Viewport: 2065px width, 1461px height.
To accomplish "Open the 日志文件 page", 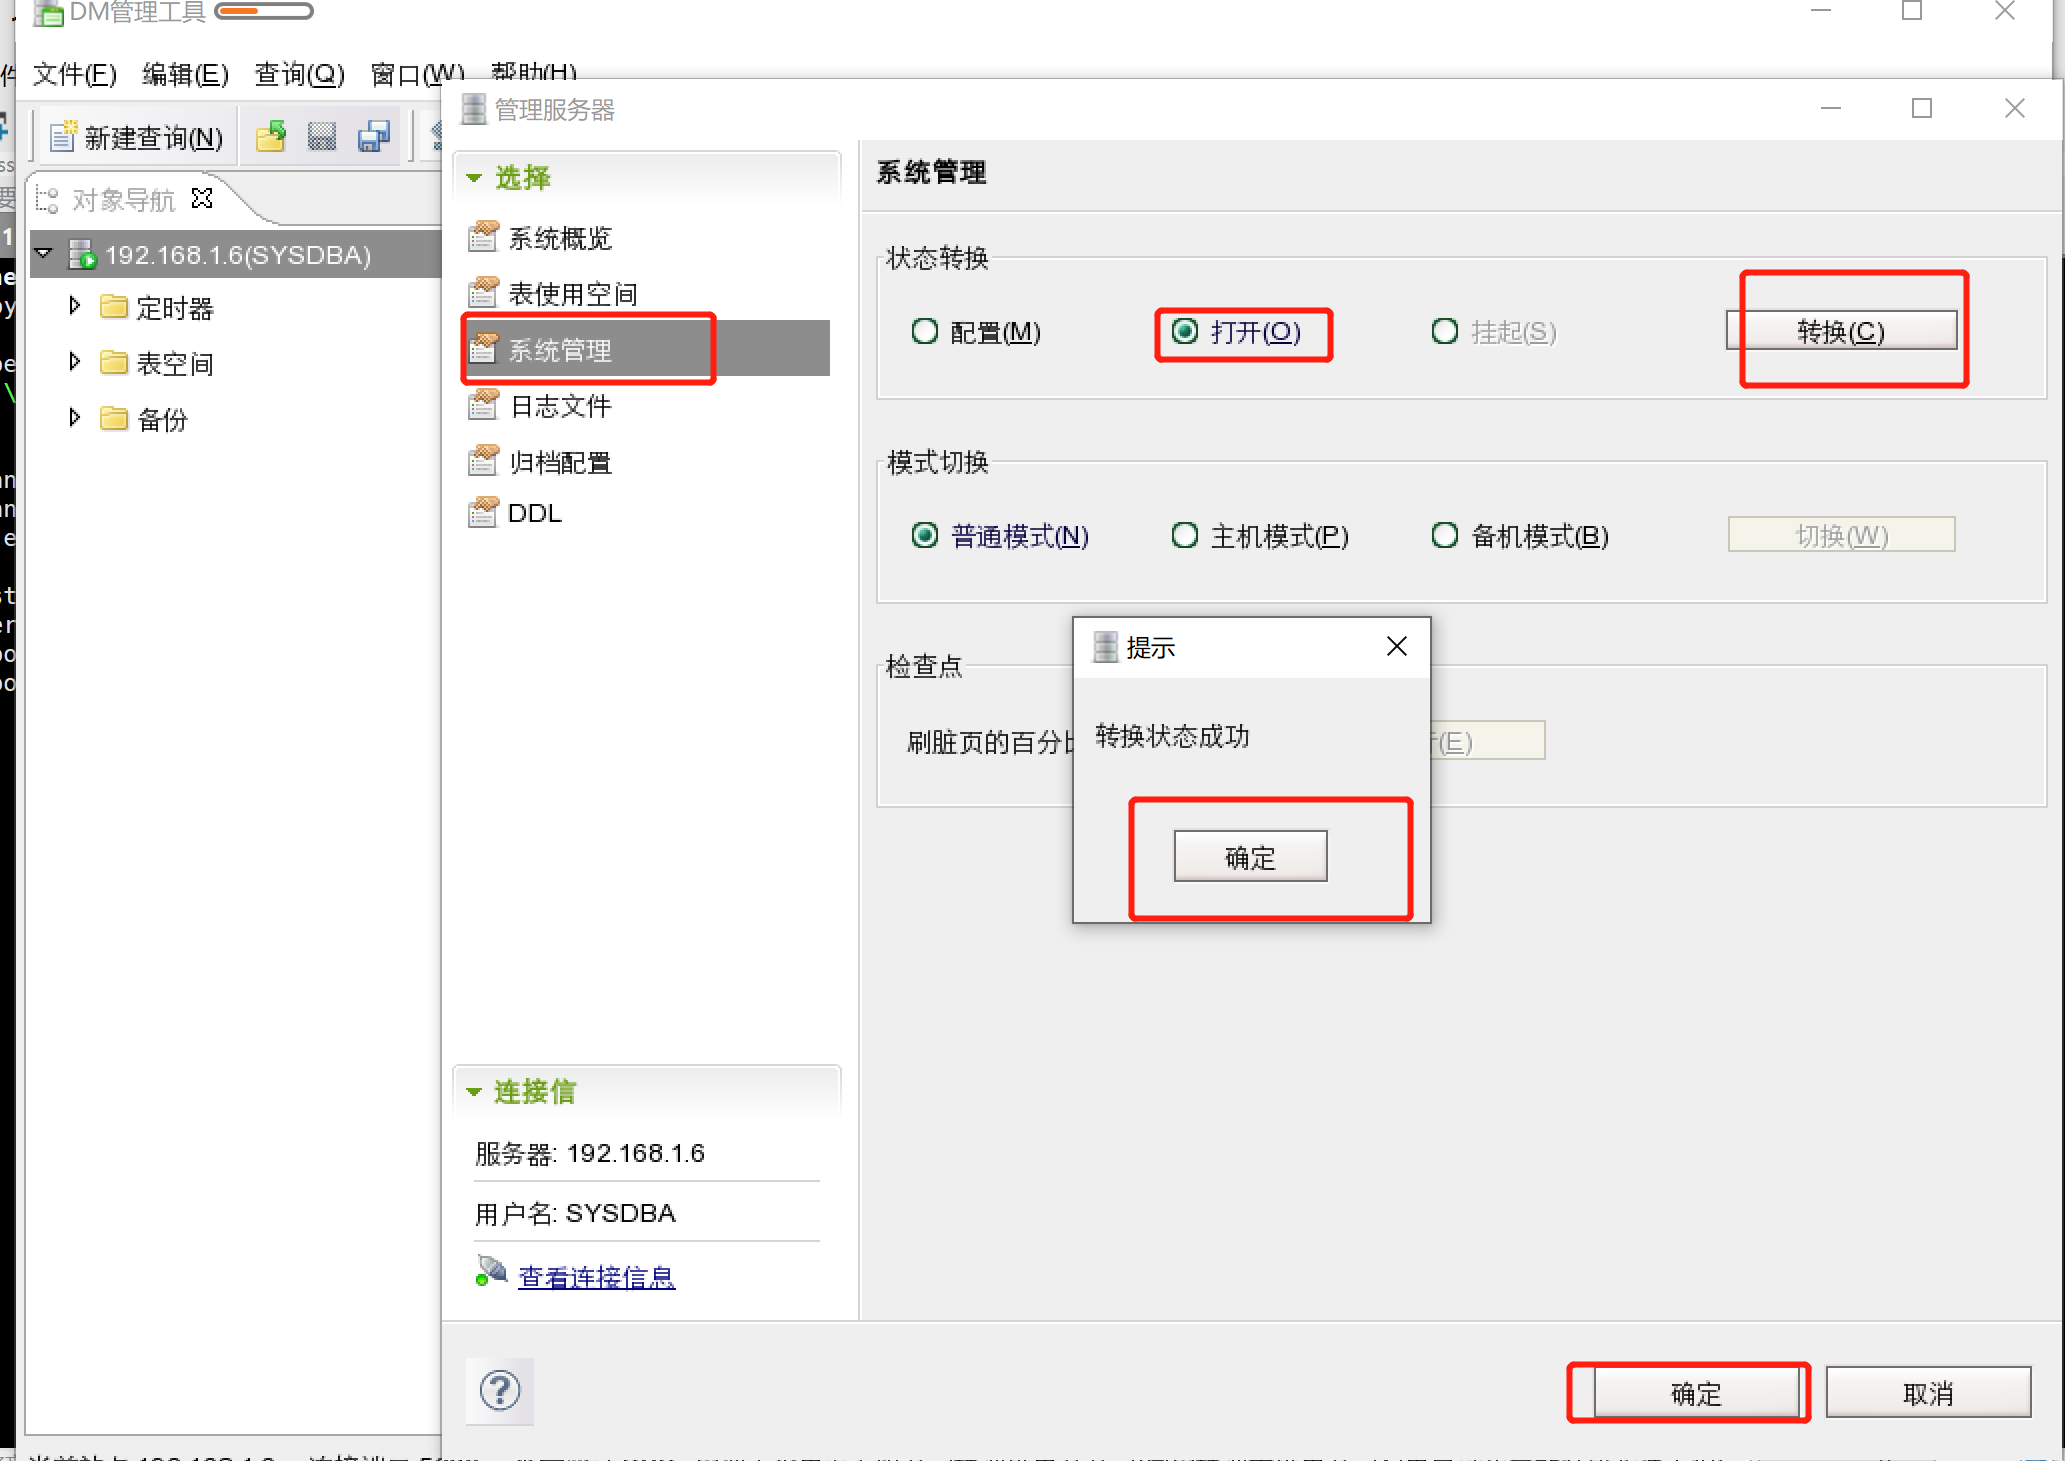I will 559,406.
